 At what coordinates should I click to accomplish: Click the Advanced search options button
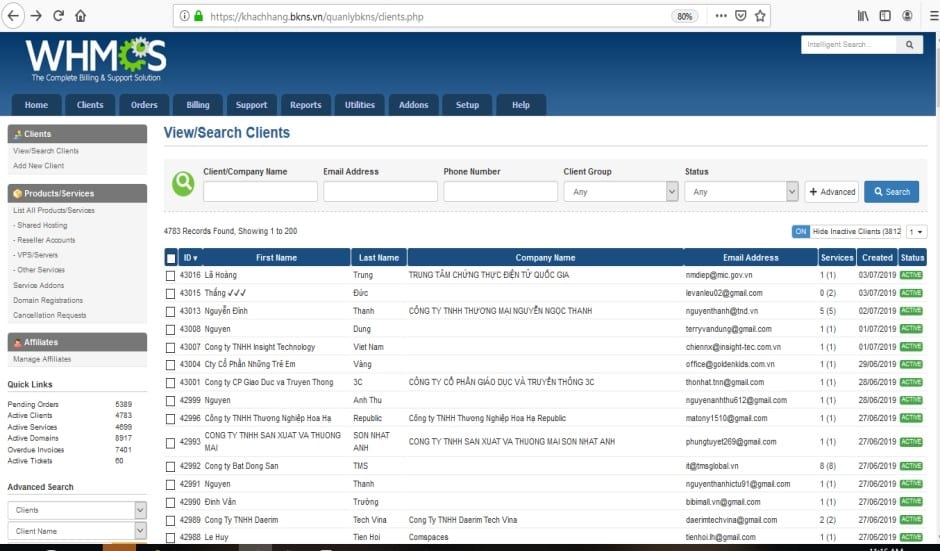coord(831,192)
